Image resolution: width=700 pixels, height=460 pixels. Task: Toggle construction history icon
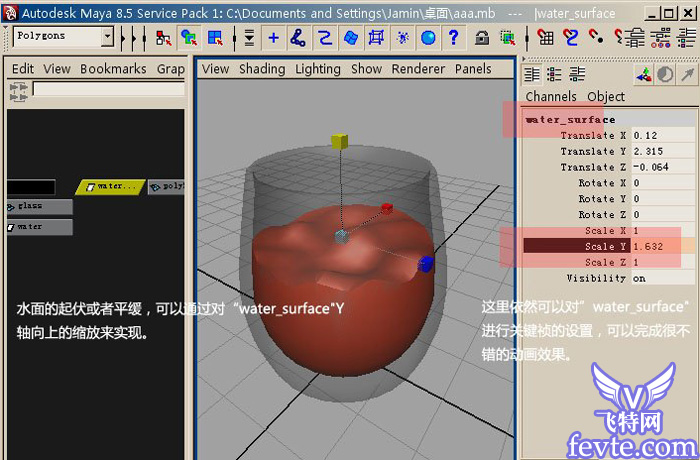pos(687,38)
